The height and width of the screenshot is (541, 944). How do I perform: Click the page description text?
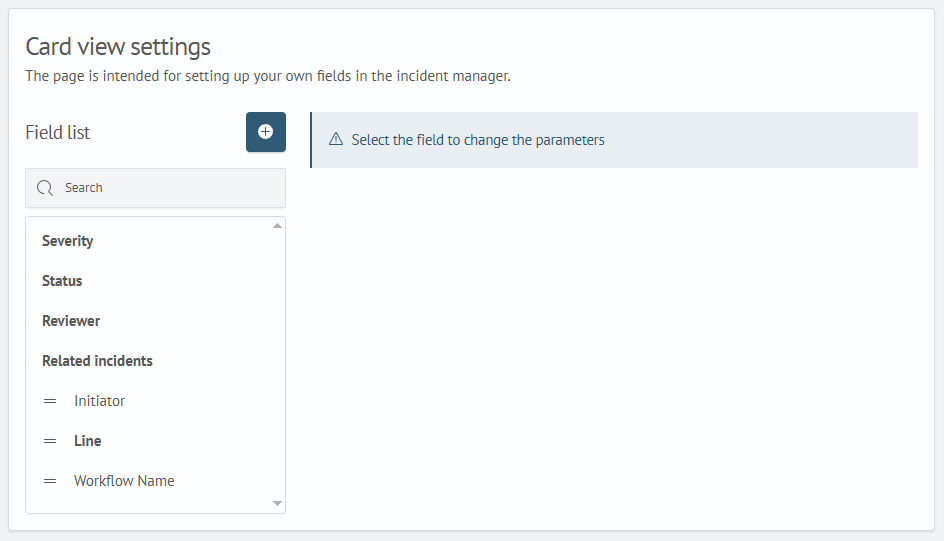coord(268,76)
